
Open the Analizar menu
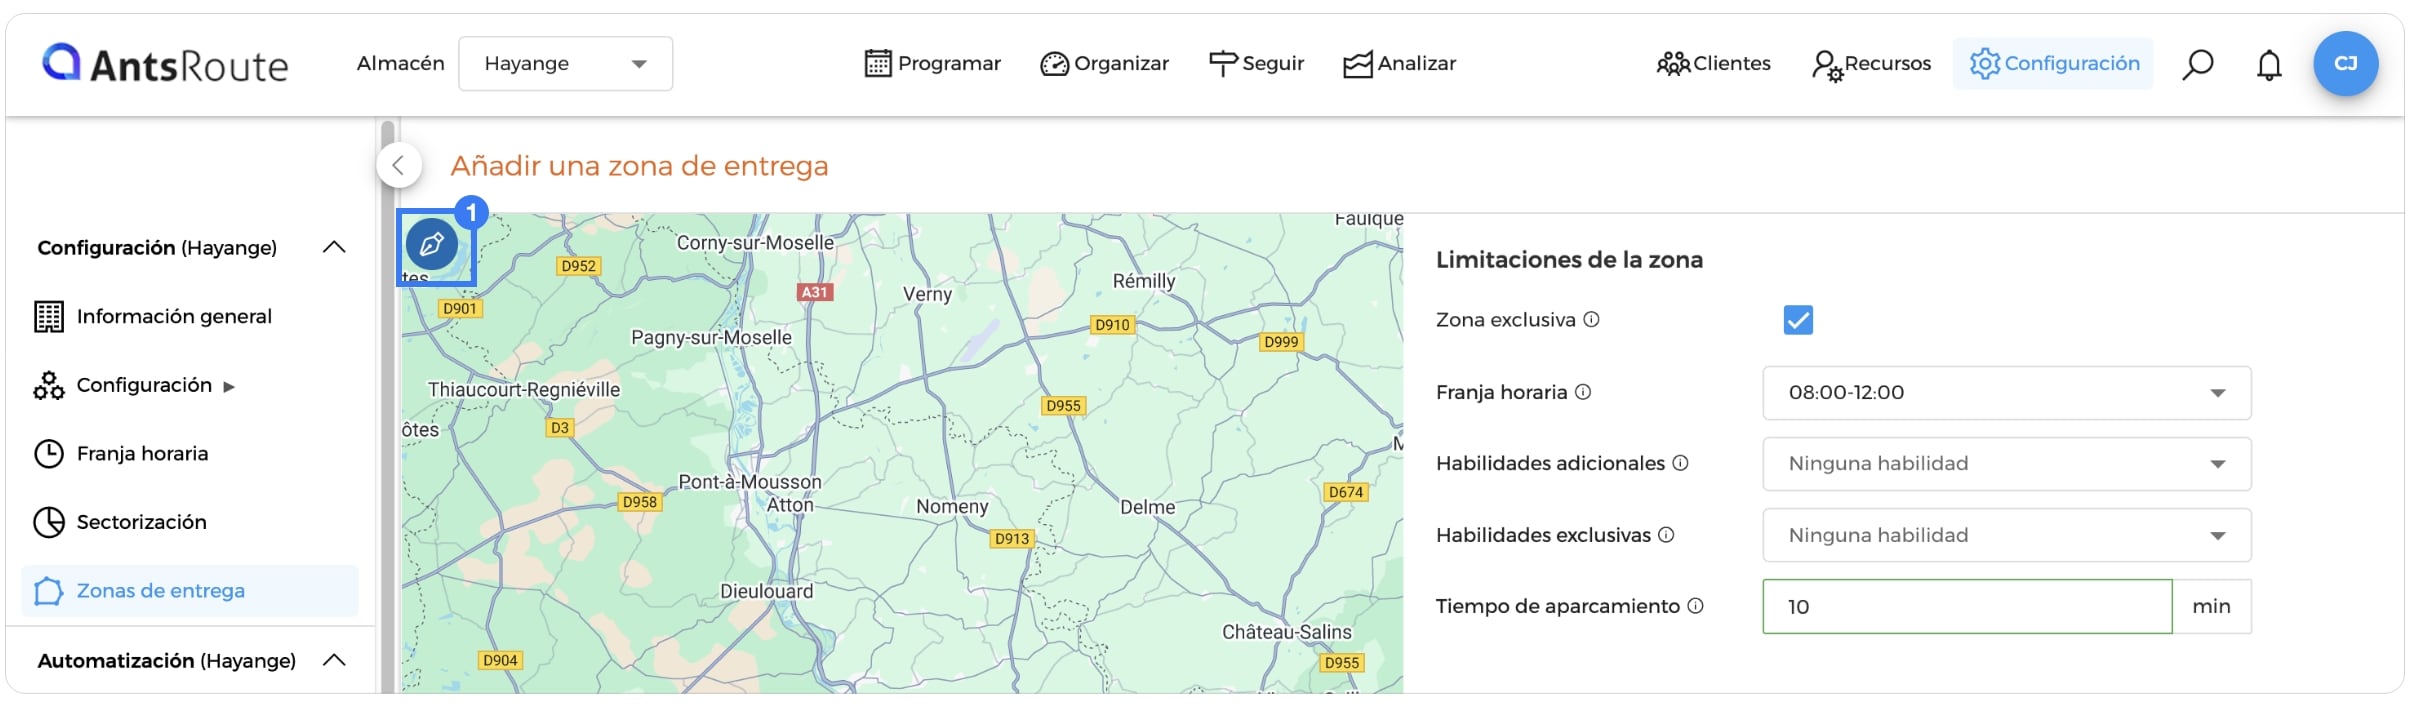point(1400,64)
